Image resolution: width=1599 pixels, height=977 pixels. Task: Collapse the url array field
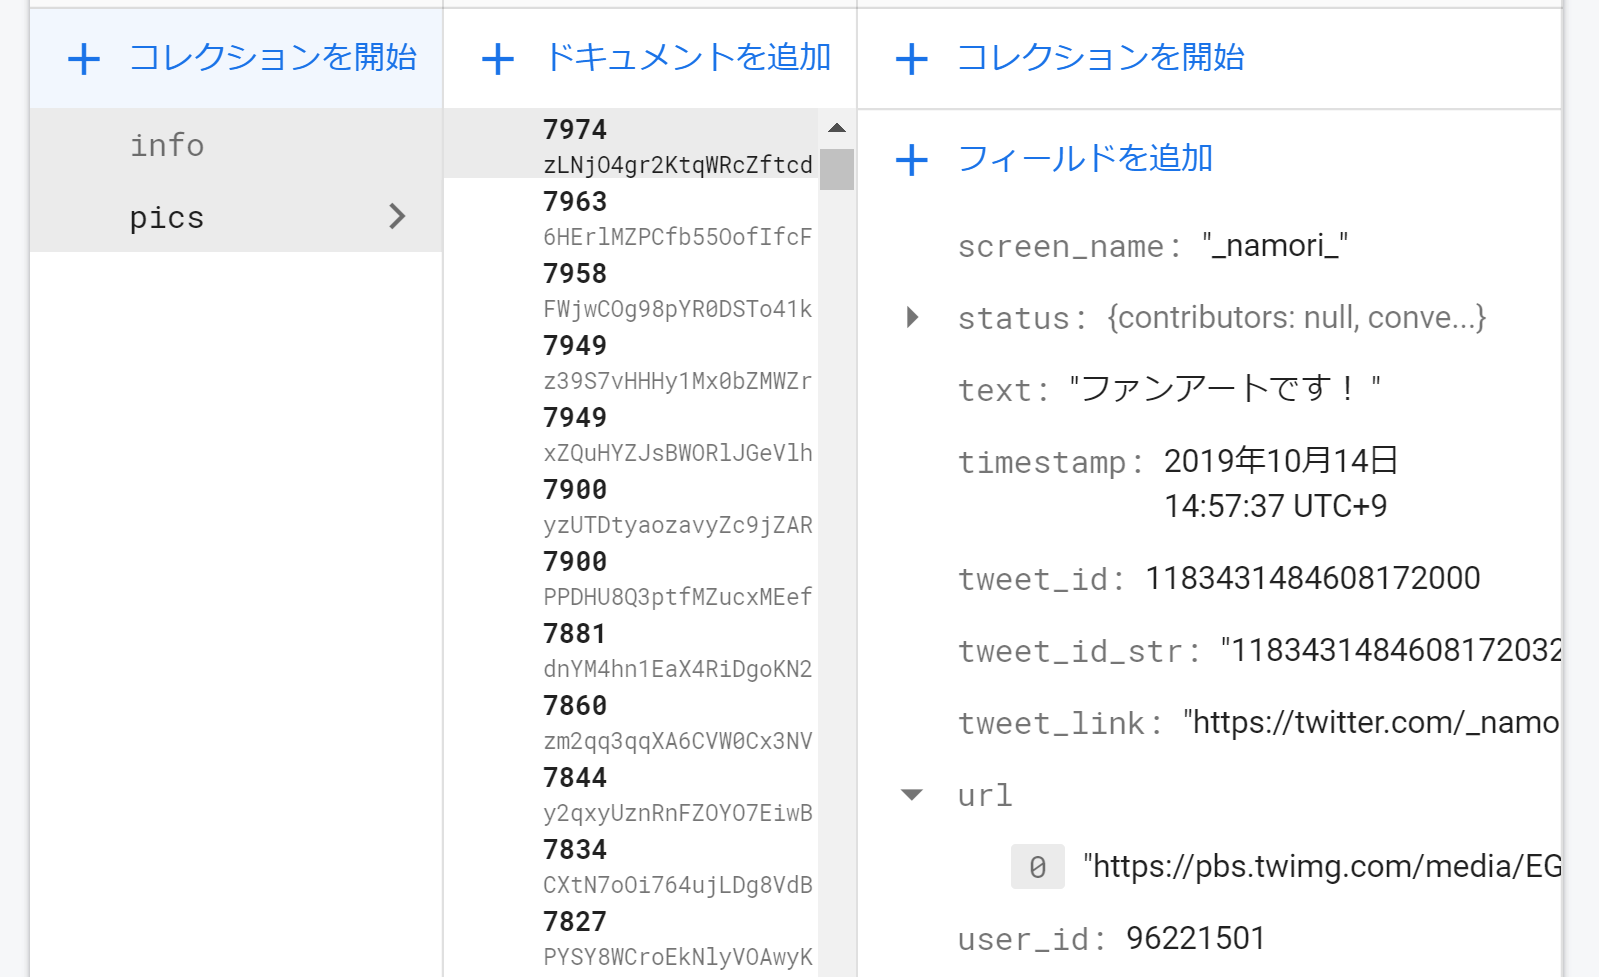click(x=912, y=795)
